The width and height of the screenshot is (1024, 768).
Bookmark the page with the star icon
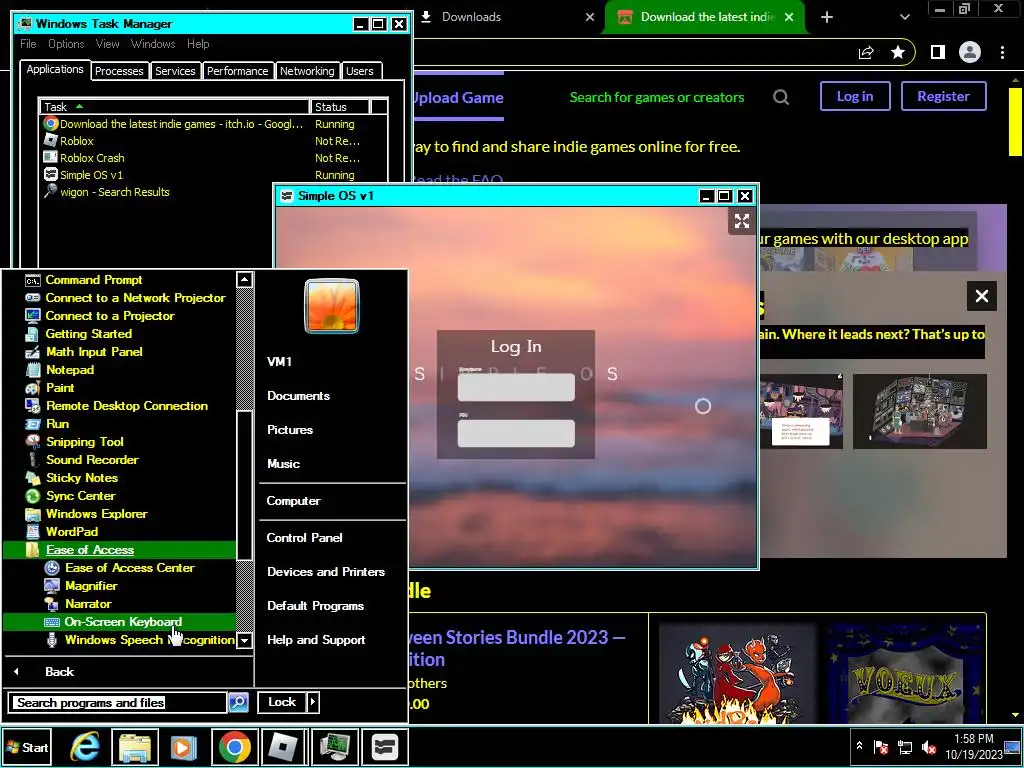(898, 52)
